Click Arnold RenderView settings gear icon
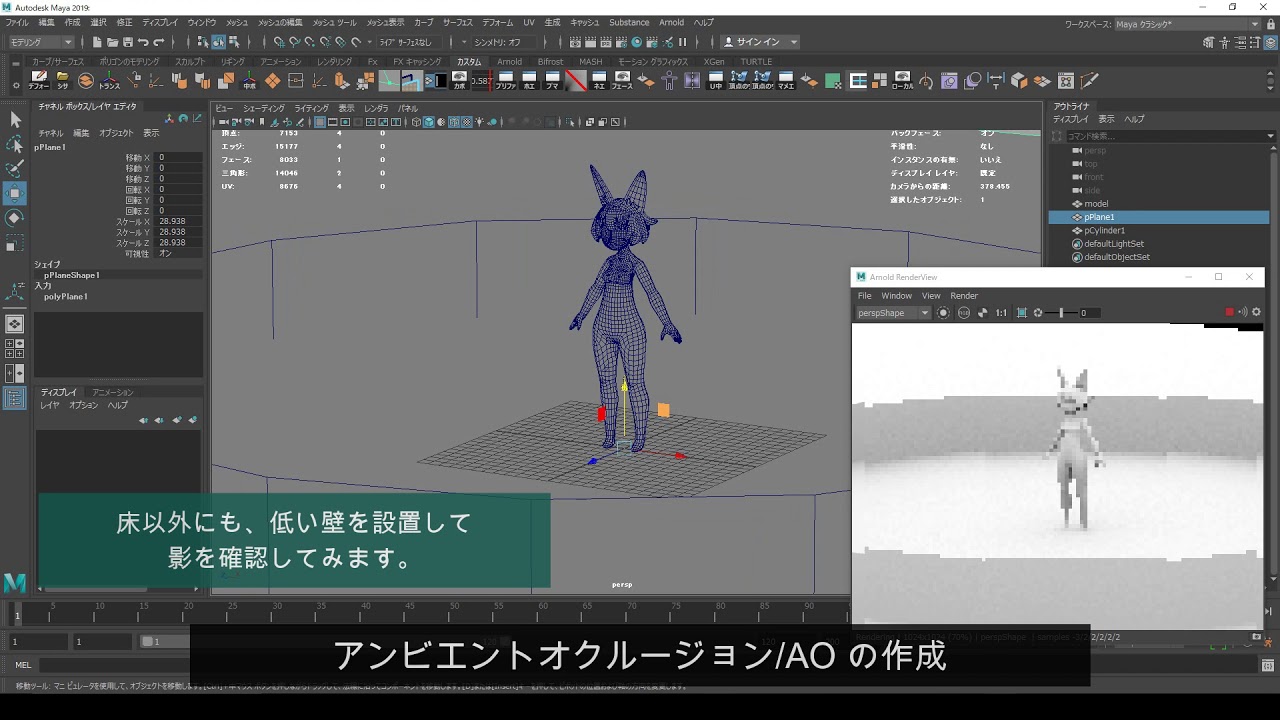This screenshot has width=1280, height=720. [1257, 312]
